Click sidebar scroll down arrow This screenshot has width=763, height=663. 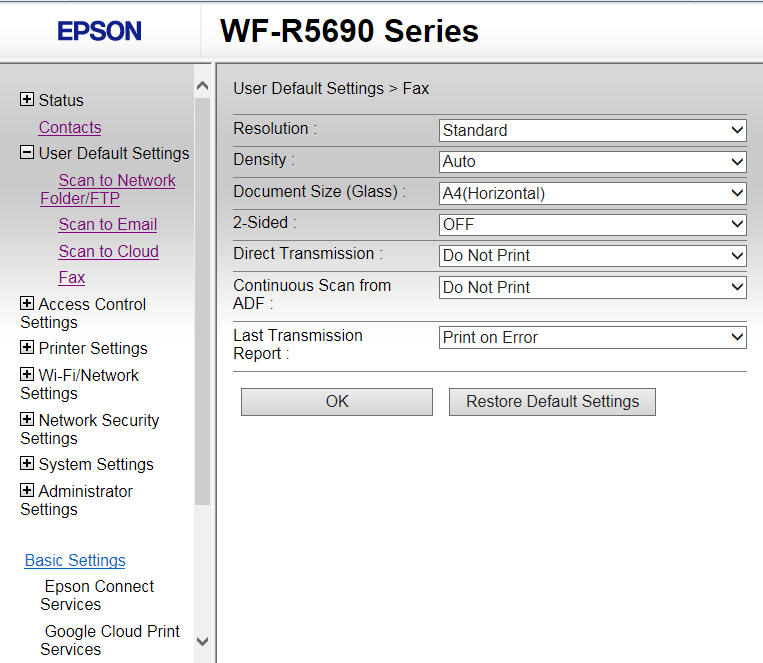[202, 641]
